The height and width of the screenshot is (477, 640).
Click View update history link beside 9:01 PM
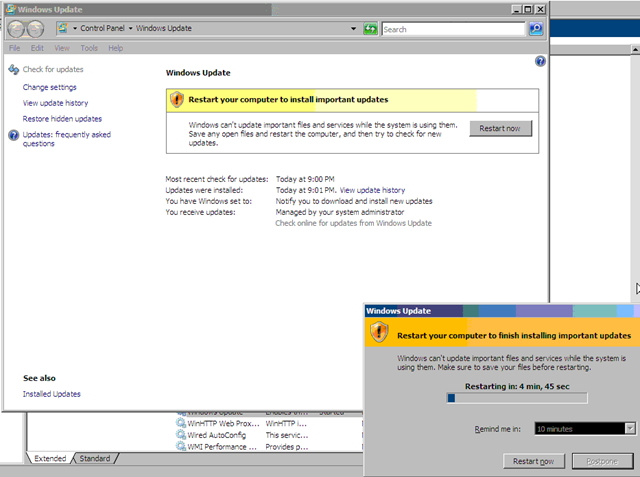coord(372,190)
